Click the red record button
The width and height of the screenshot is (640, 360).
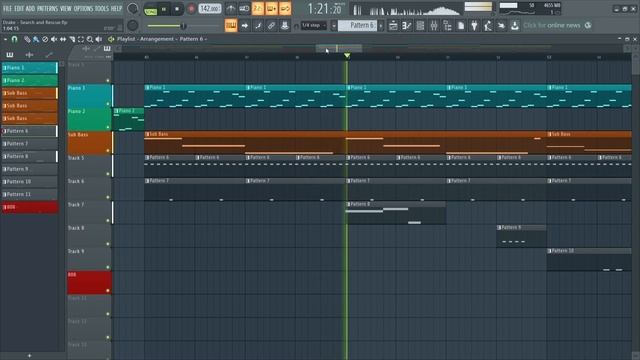(191, 9)
